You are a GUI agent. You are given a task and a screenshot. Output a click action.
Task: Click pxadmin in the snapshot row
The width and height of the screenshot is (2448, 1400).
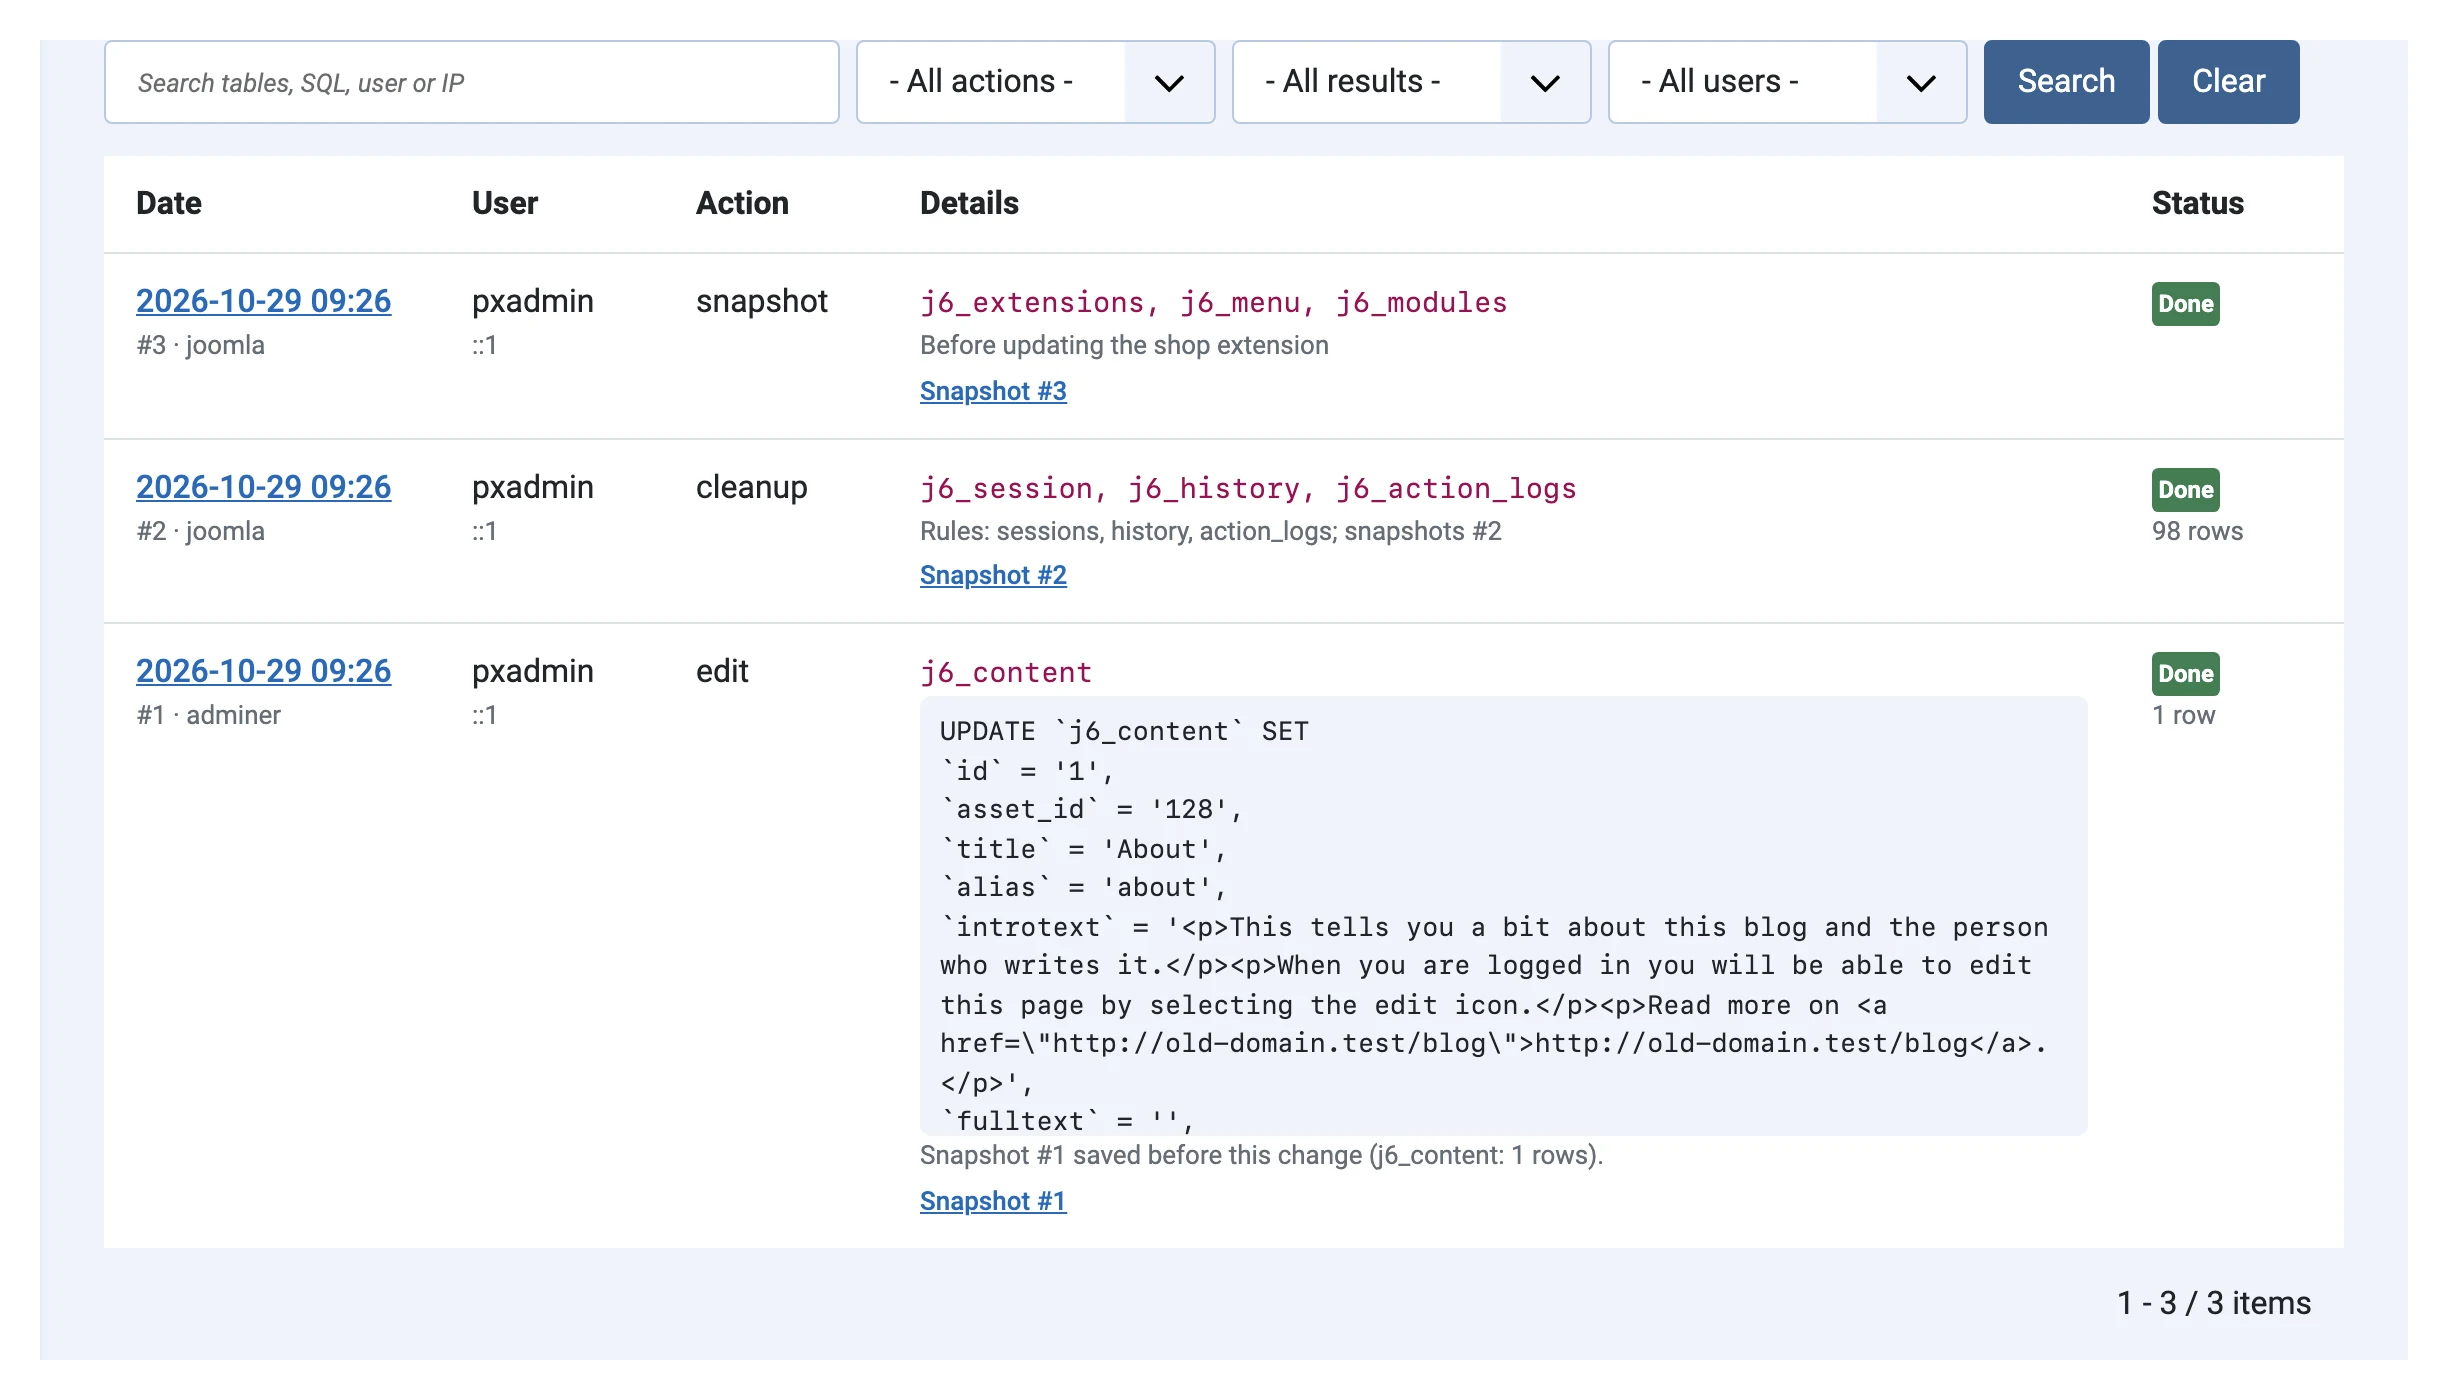click(x=533, y=301)
